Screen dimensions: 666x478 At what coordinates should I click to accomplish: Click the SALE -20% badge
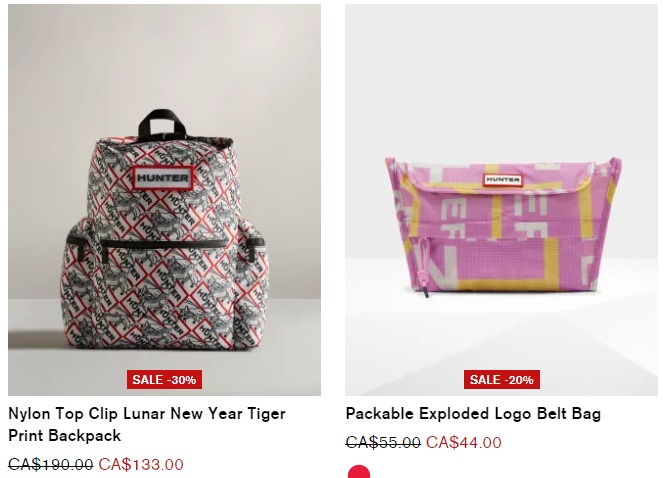(x=502, y=379)
